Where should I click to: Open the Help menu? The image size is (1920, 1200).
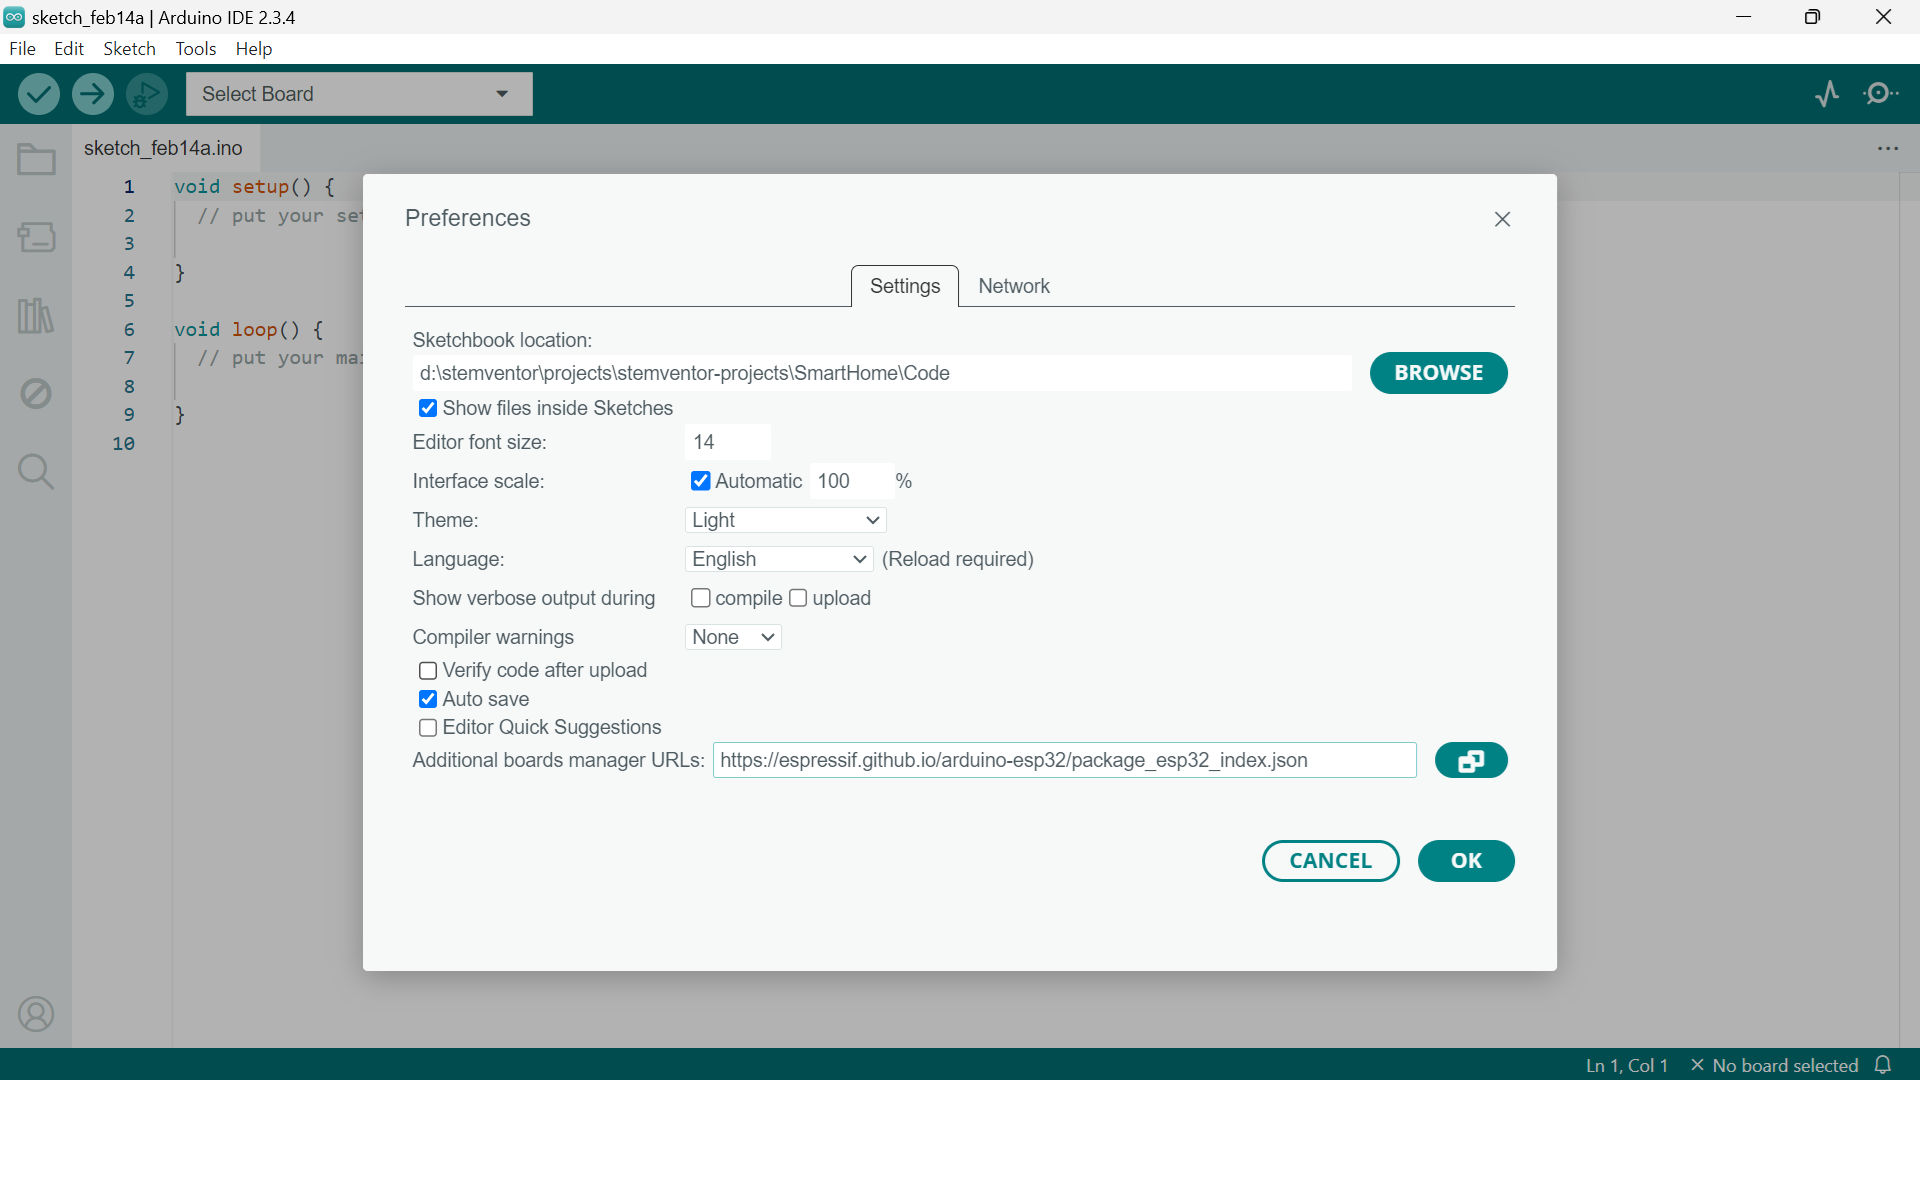tap(254, 49)
